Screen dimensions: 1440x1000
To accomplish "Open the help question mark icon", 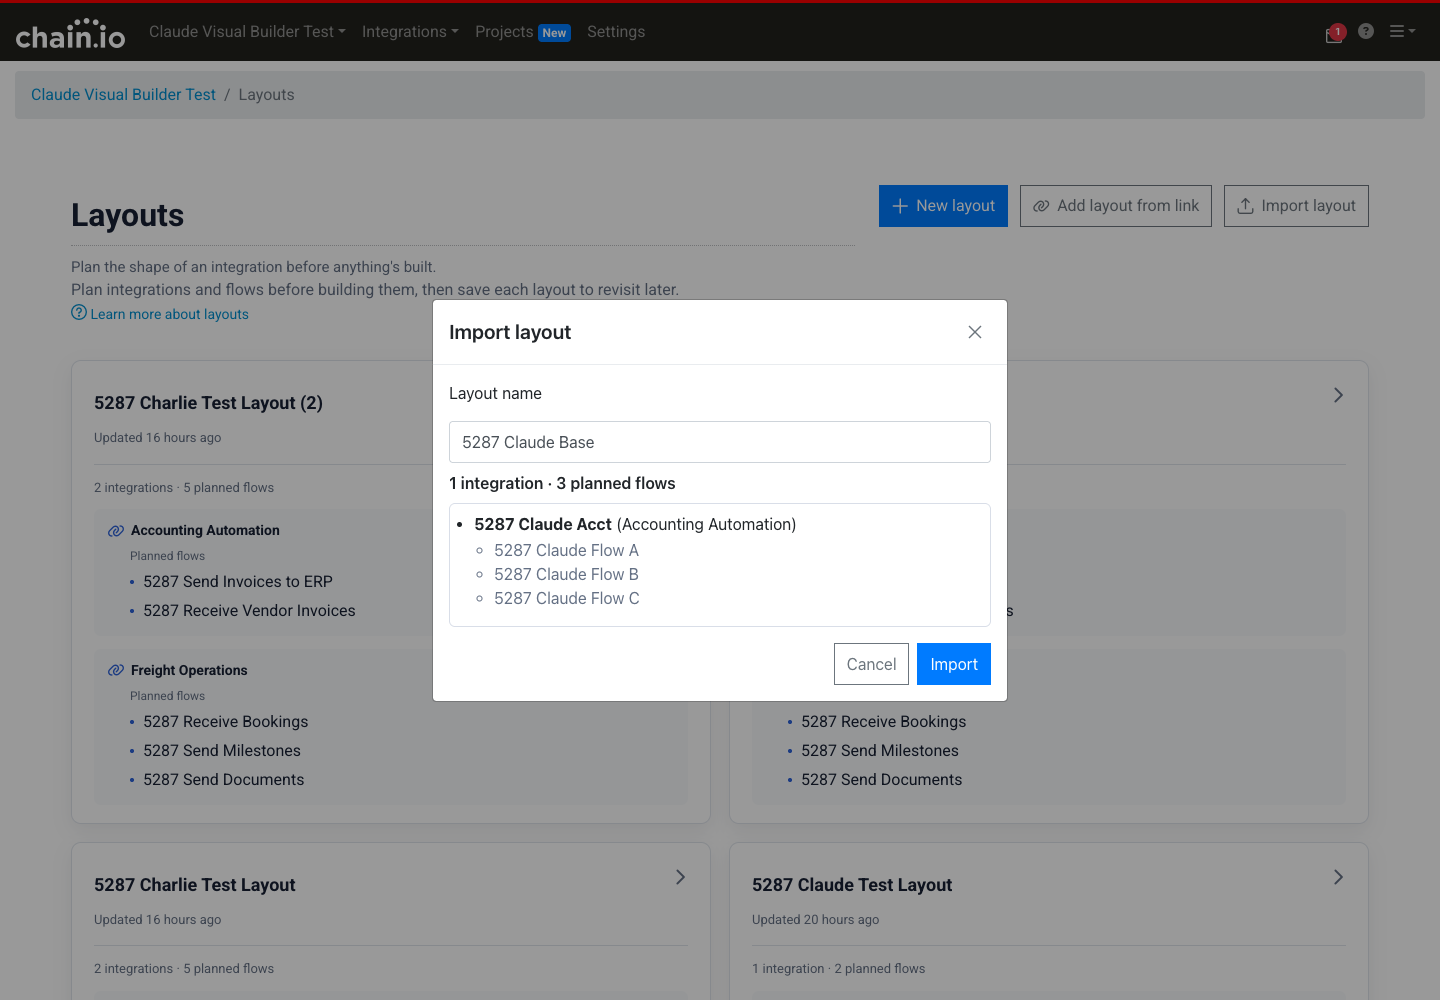I will [1366, 31].
